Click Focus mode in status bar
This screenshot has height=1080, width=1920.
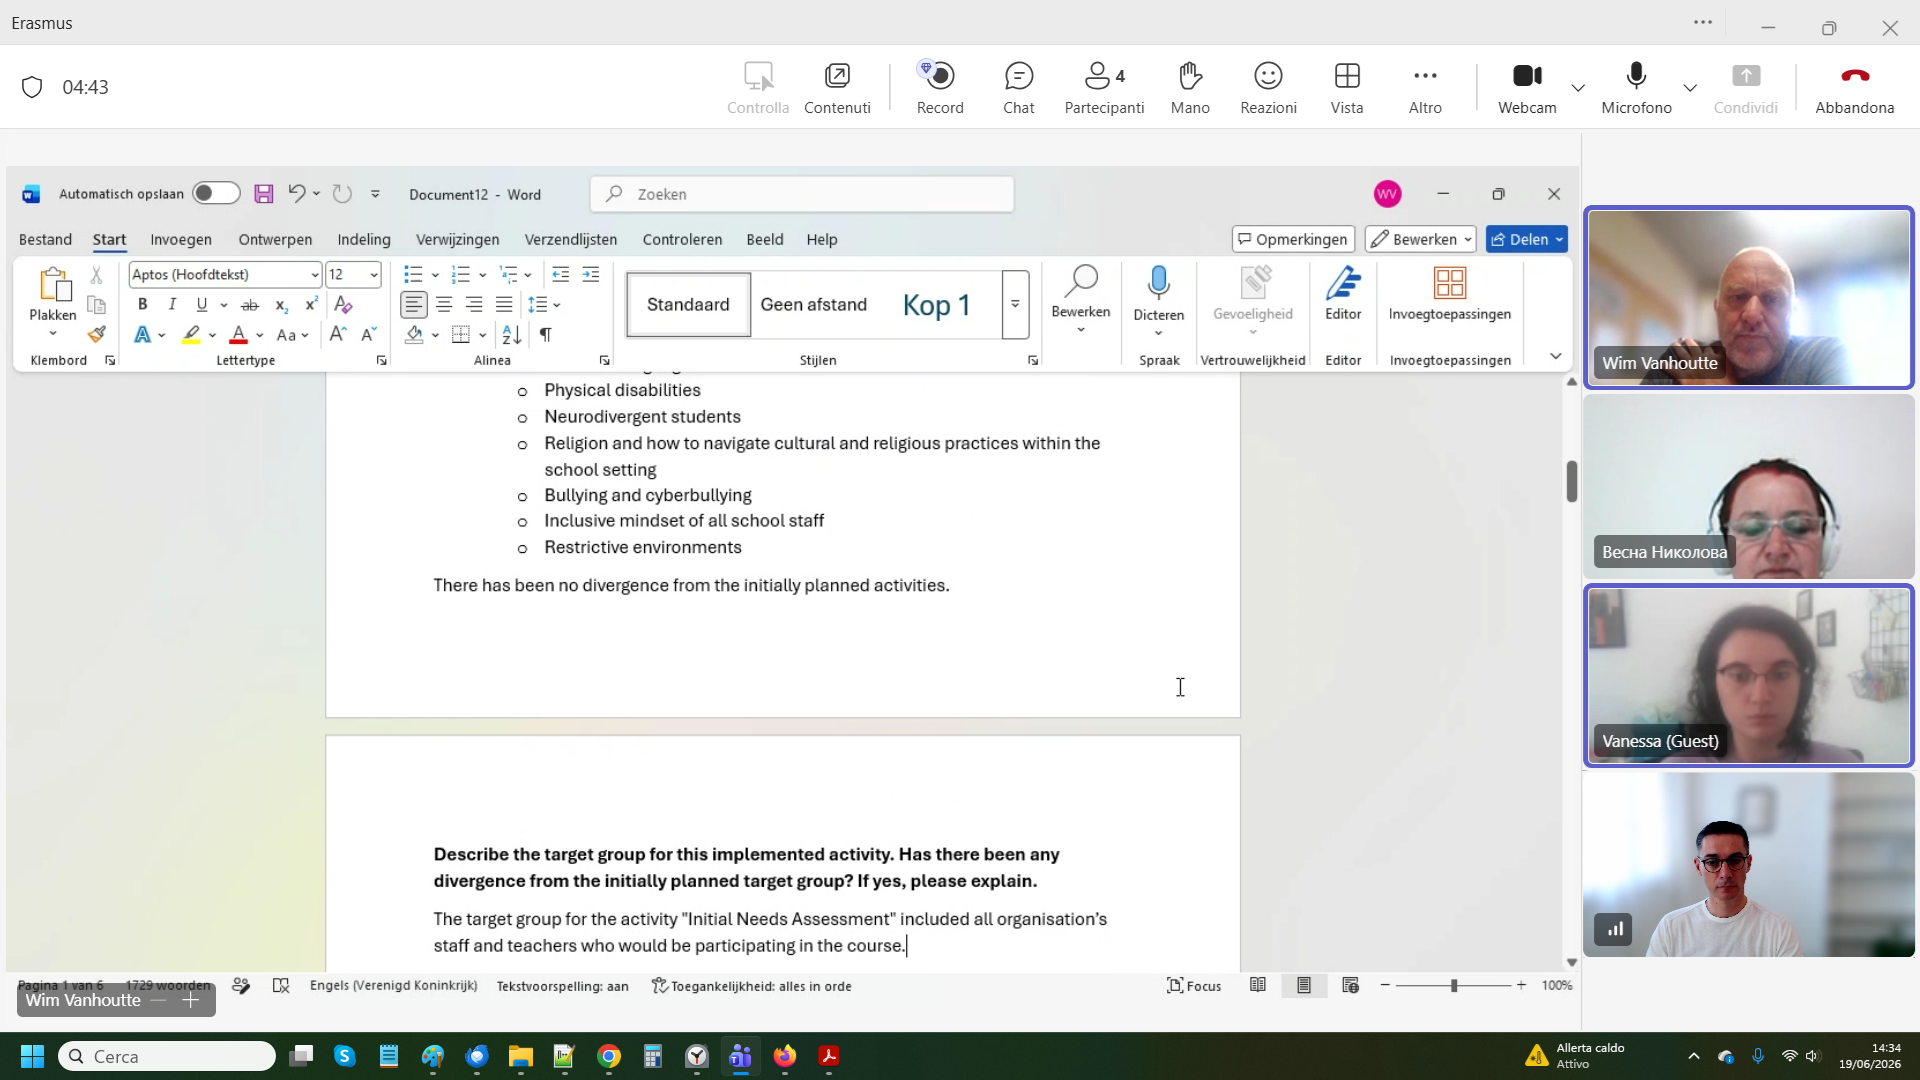point(1194,986)
